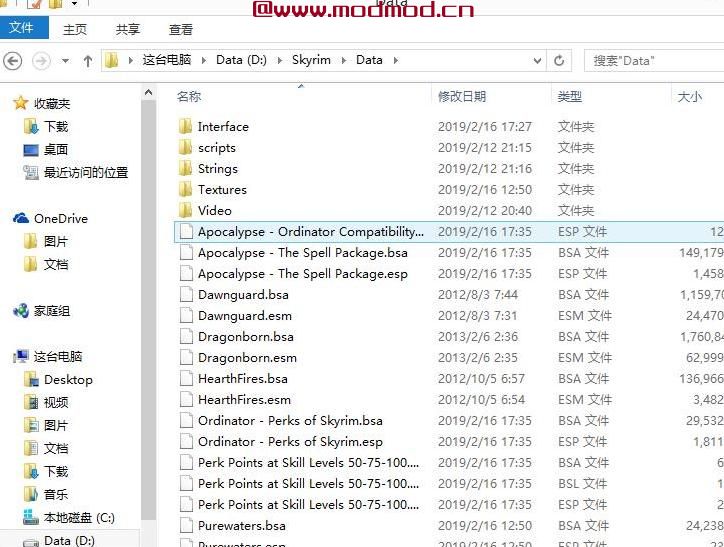
Task: Sort by 名称 column header
Action: click(189, 96)
